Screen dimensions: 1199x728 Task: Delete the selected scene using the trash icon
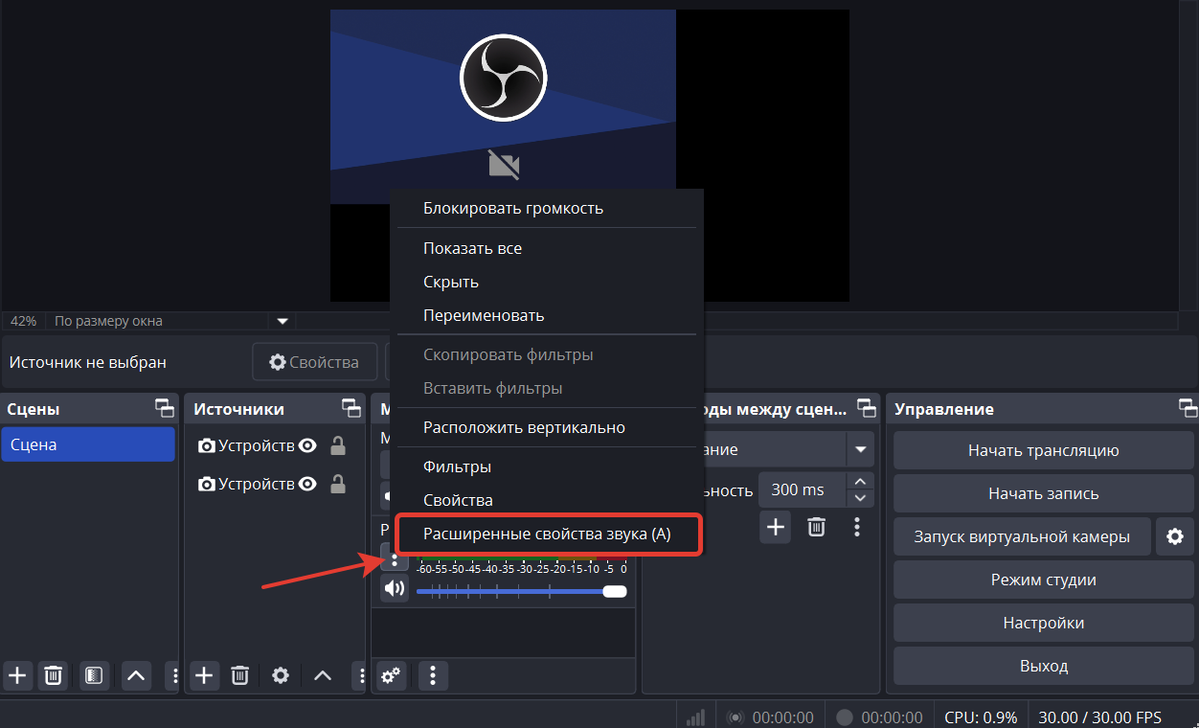click(x=54, y=676)
